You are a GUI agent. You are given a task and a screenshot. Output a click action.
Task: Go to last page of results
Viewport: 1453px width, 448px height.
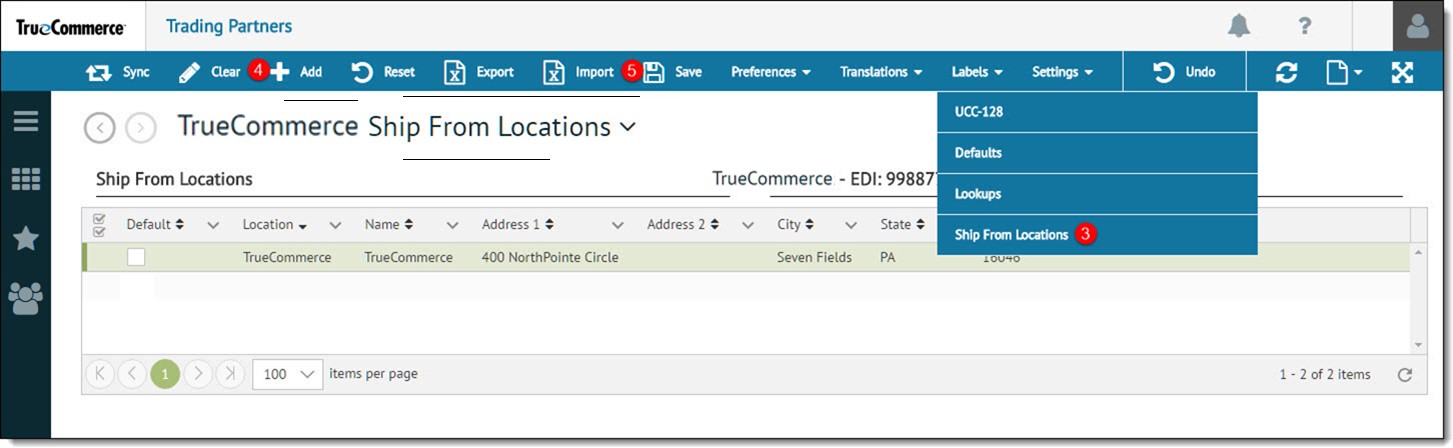230,374
